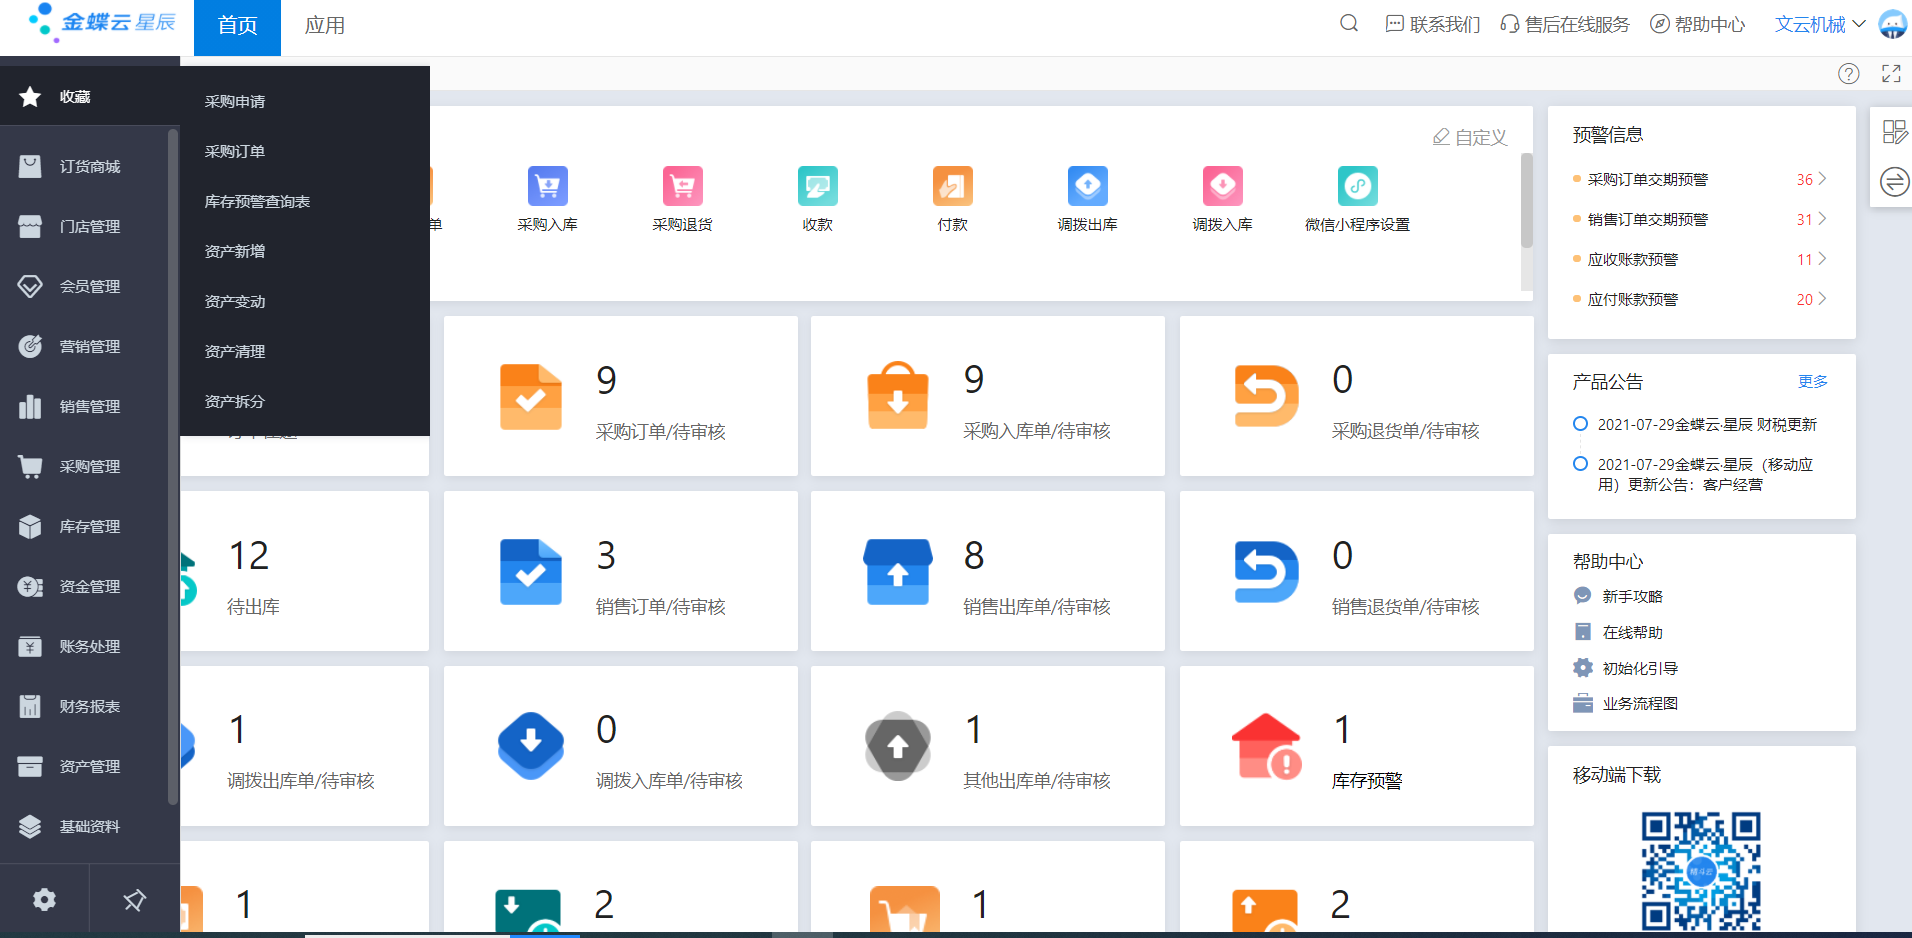The height and width of the screenshot is (938, 1912).
Task: Toggle the sidebar pin icon
Action: point(134,900)
